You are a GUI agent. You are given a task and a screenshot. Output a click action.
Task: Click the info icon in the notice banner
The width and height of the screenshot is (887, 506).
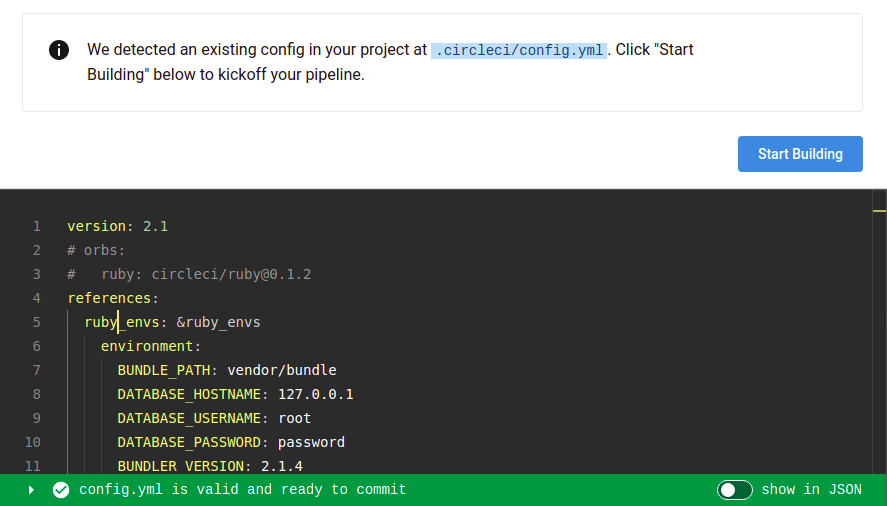[59, 50]
